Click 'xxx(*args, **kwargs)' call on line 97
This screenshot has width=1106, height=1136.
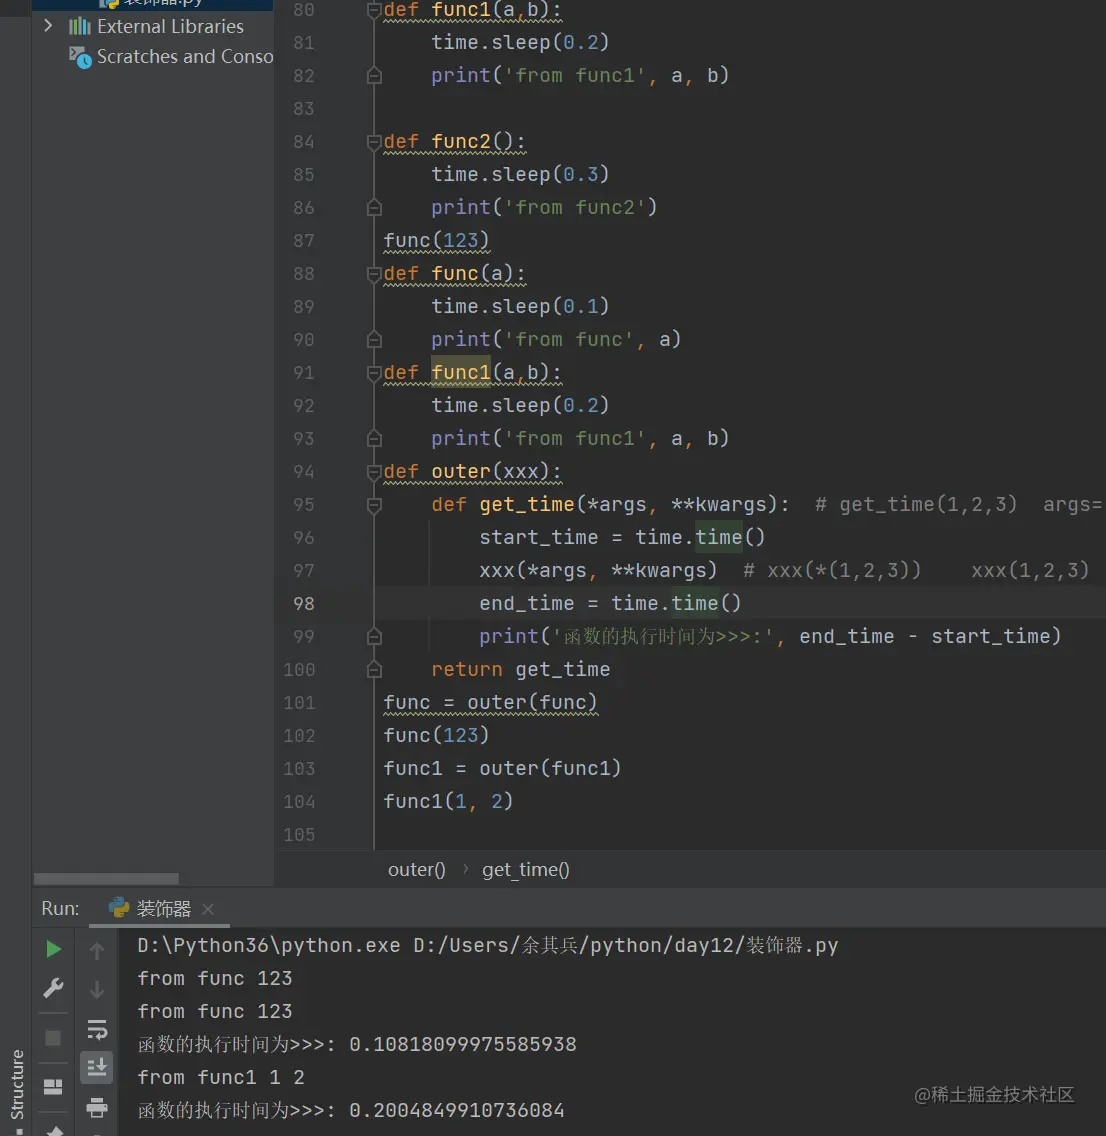[598, 571]
